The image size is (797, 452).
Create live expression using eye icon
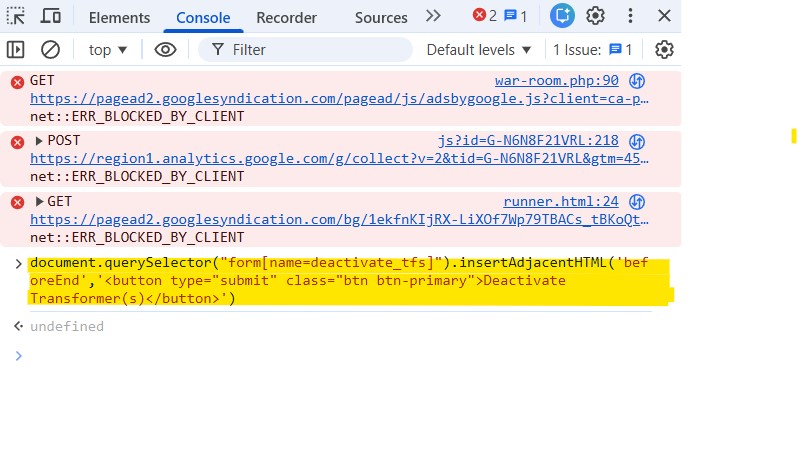tap(165, 50)
